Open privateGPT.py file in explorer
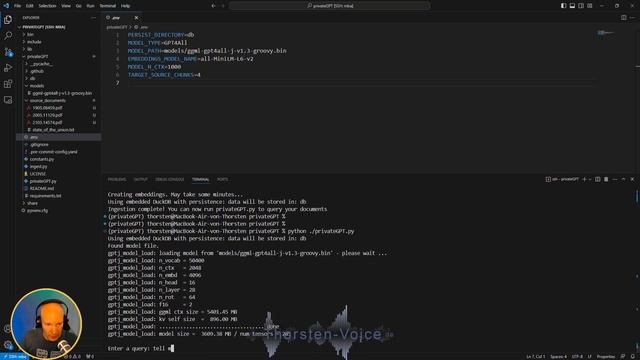The image size is (640, 360). coord(43,181)
